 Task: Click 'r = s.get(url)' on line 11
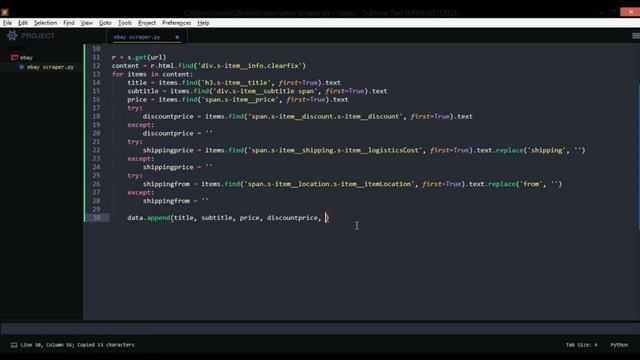[139, 57]
